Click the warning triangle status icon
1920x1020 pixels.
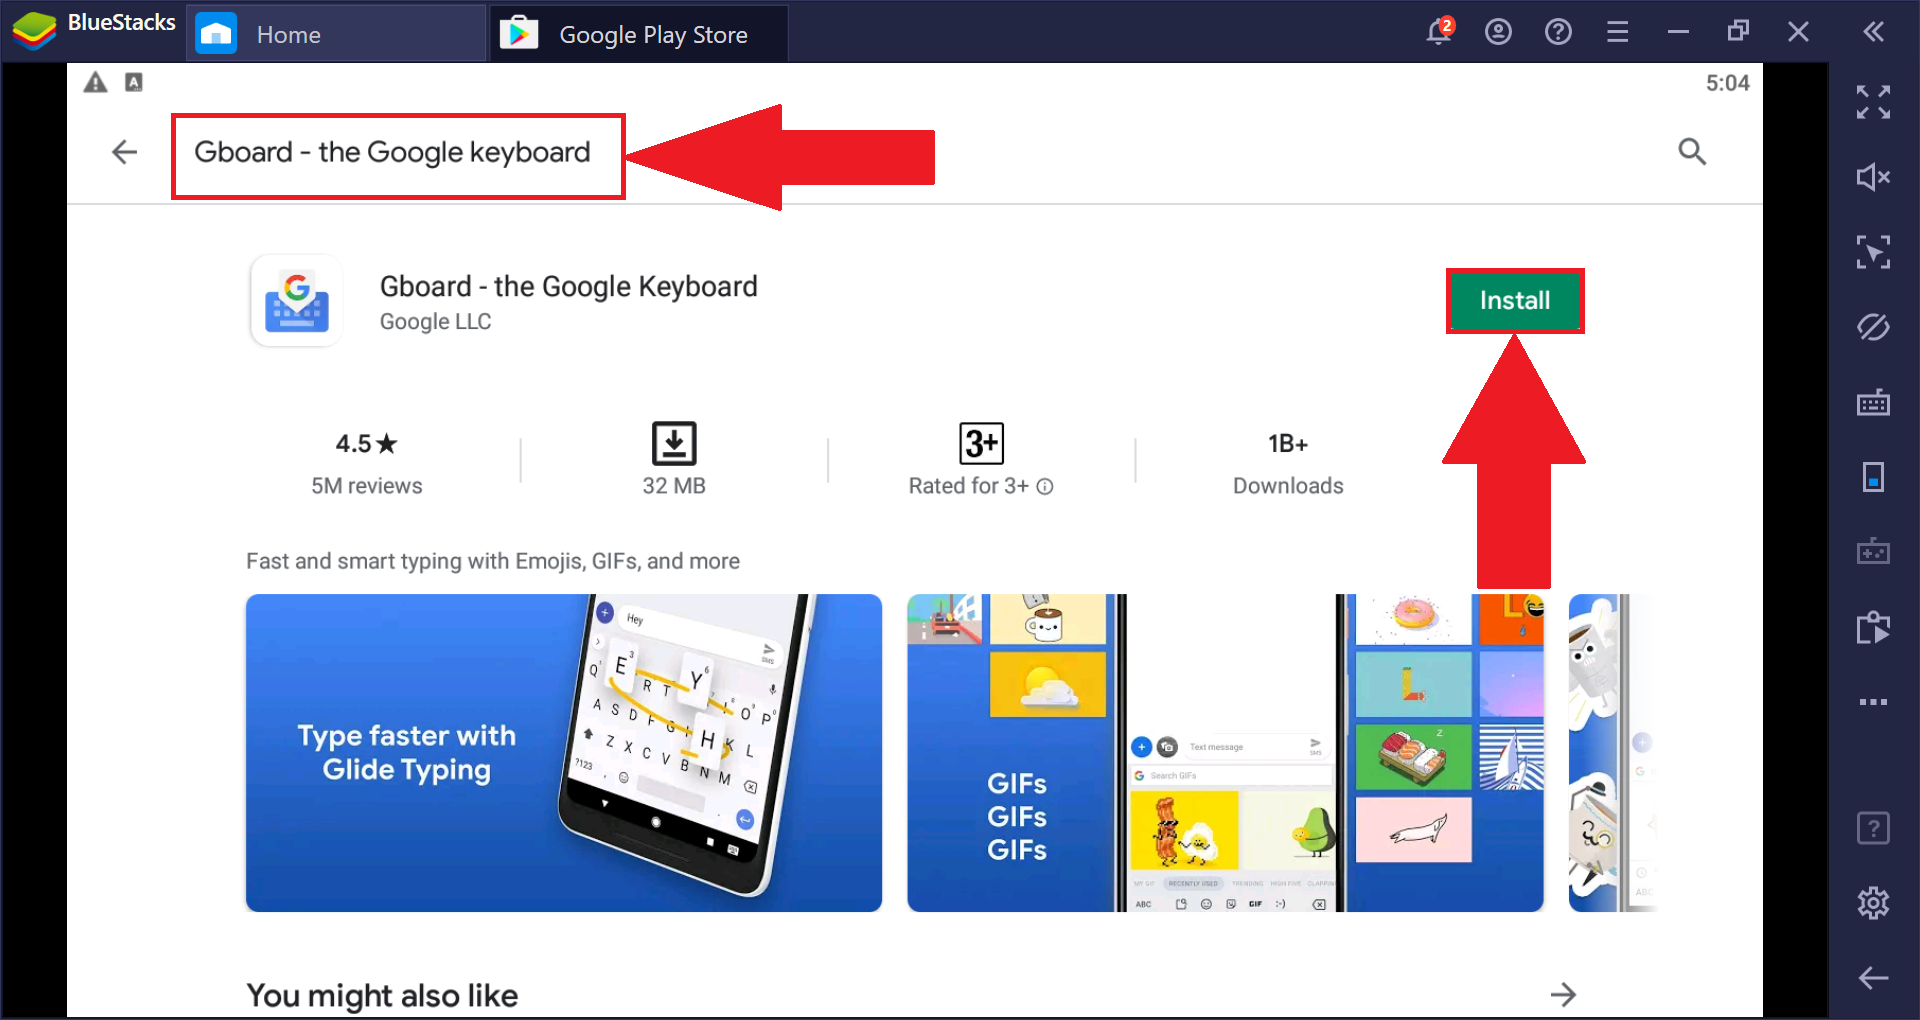[x=95, y=83]
